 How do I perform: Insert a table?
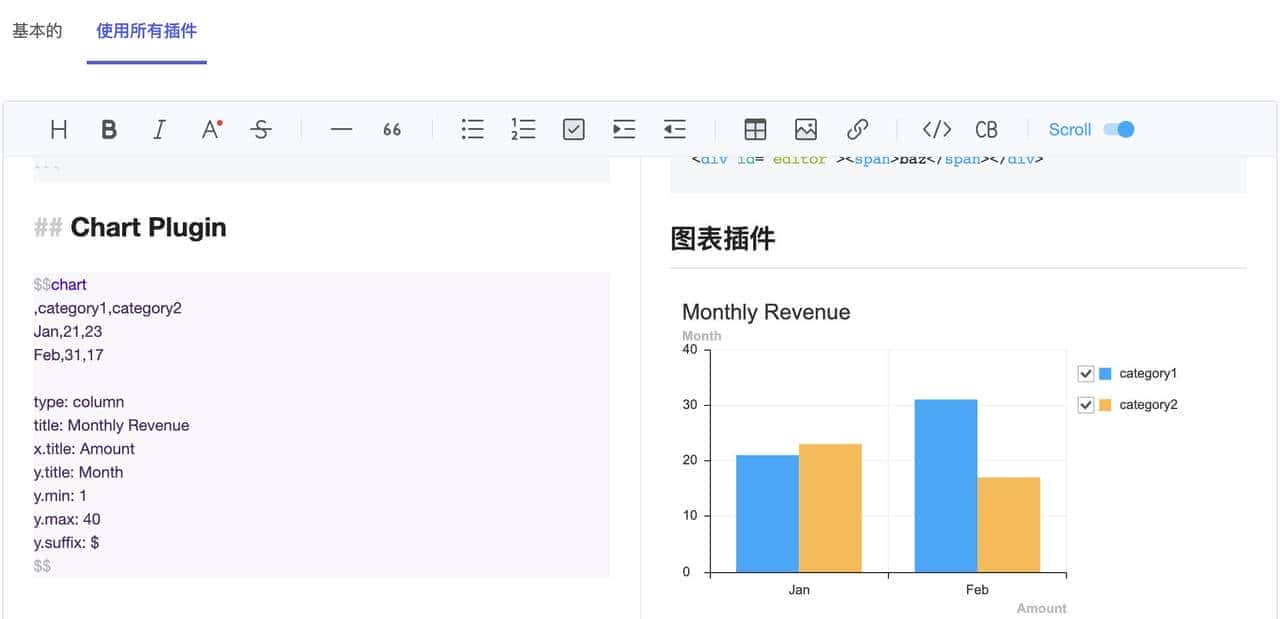coord(755,129)
